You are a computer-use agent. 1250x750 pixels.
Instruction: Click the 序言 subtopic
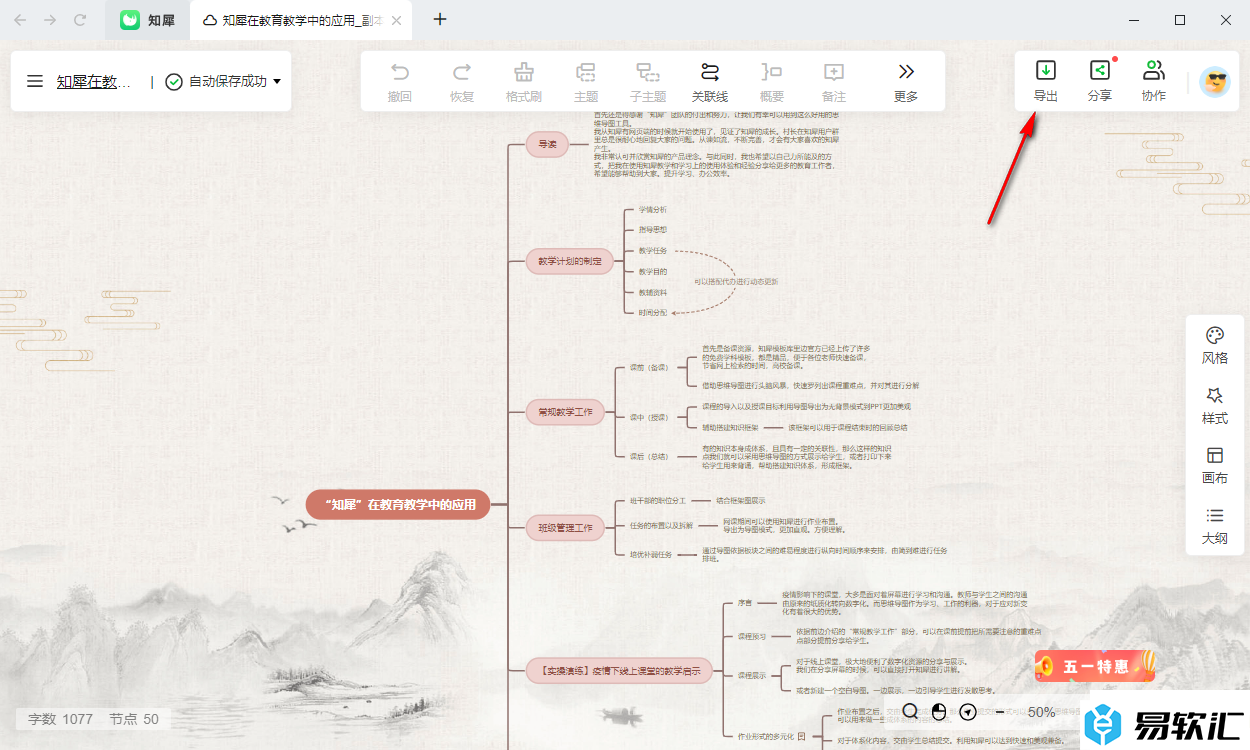[745, 603]
